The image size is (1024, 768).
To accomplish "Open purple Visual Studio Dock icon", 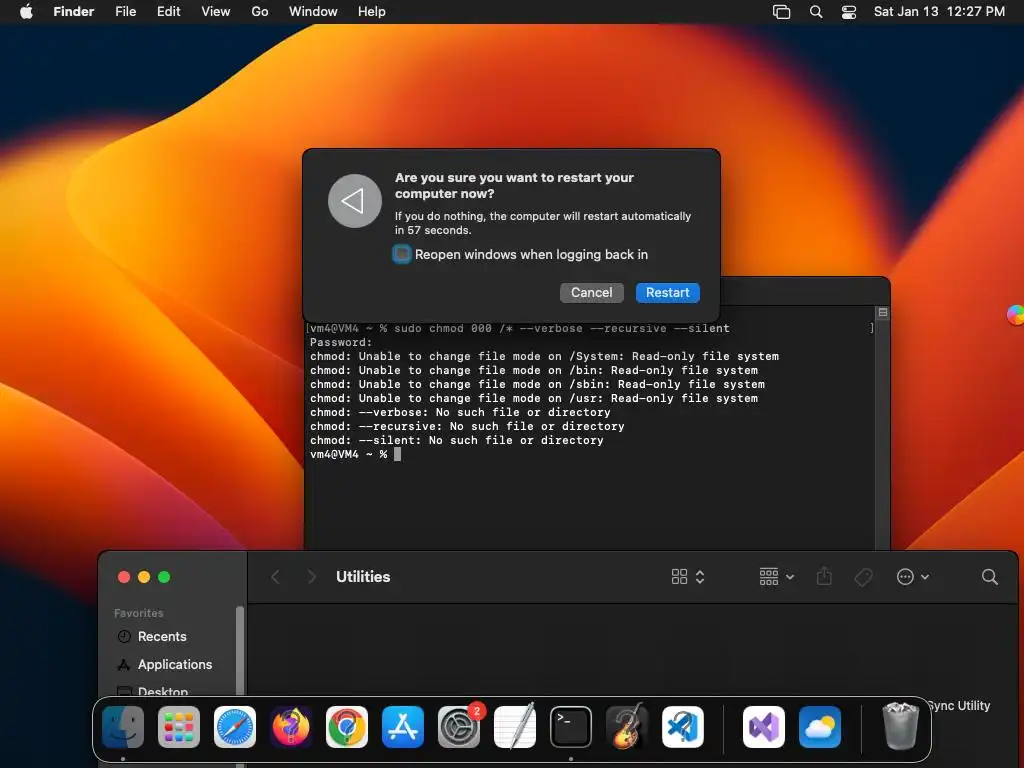I will [x=764, y=727].
